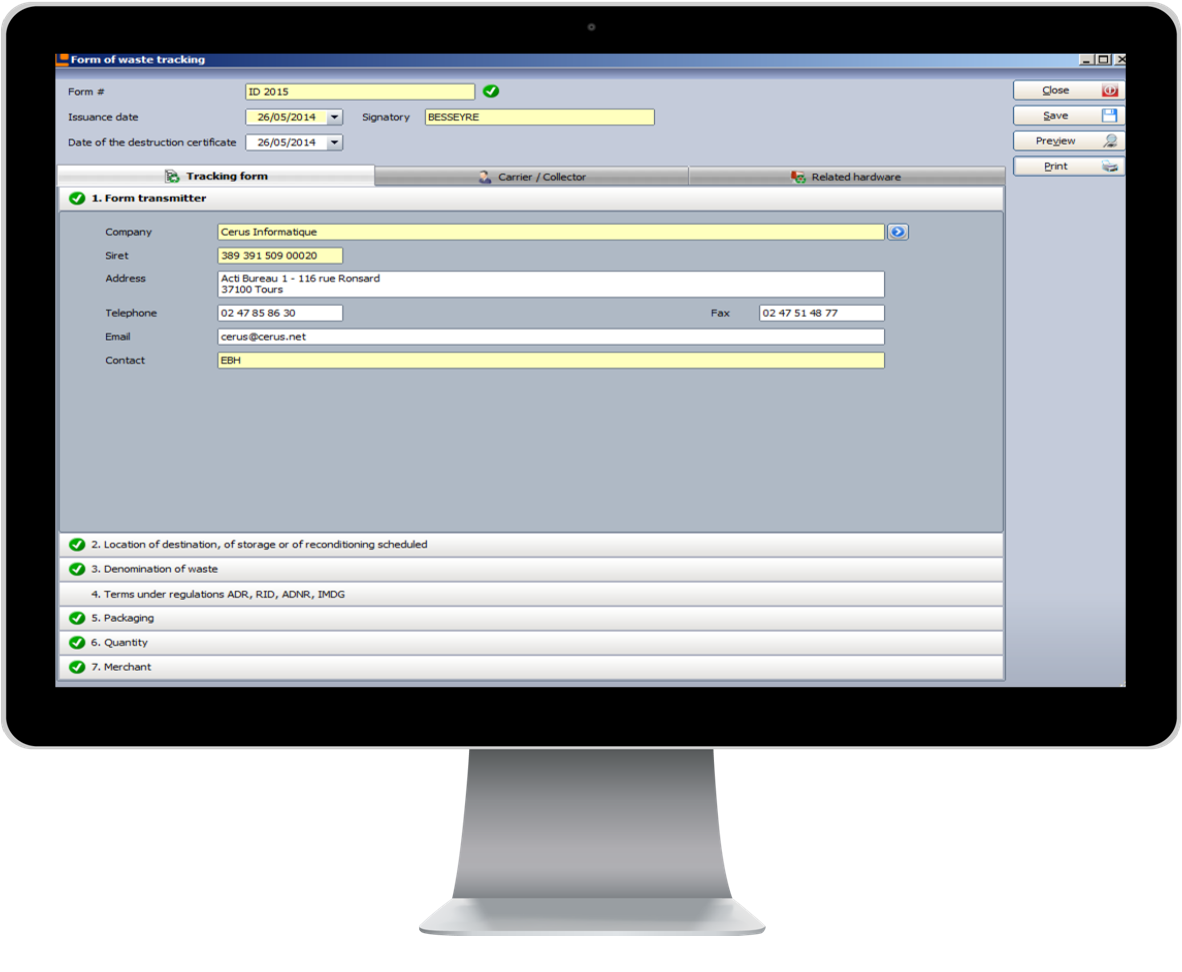This screenshot has width=1182, height=972.
Task: Click the Address text area
Action: pos(550,284)
